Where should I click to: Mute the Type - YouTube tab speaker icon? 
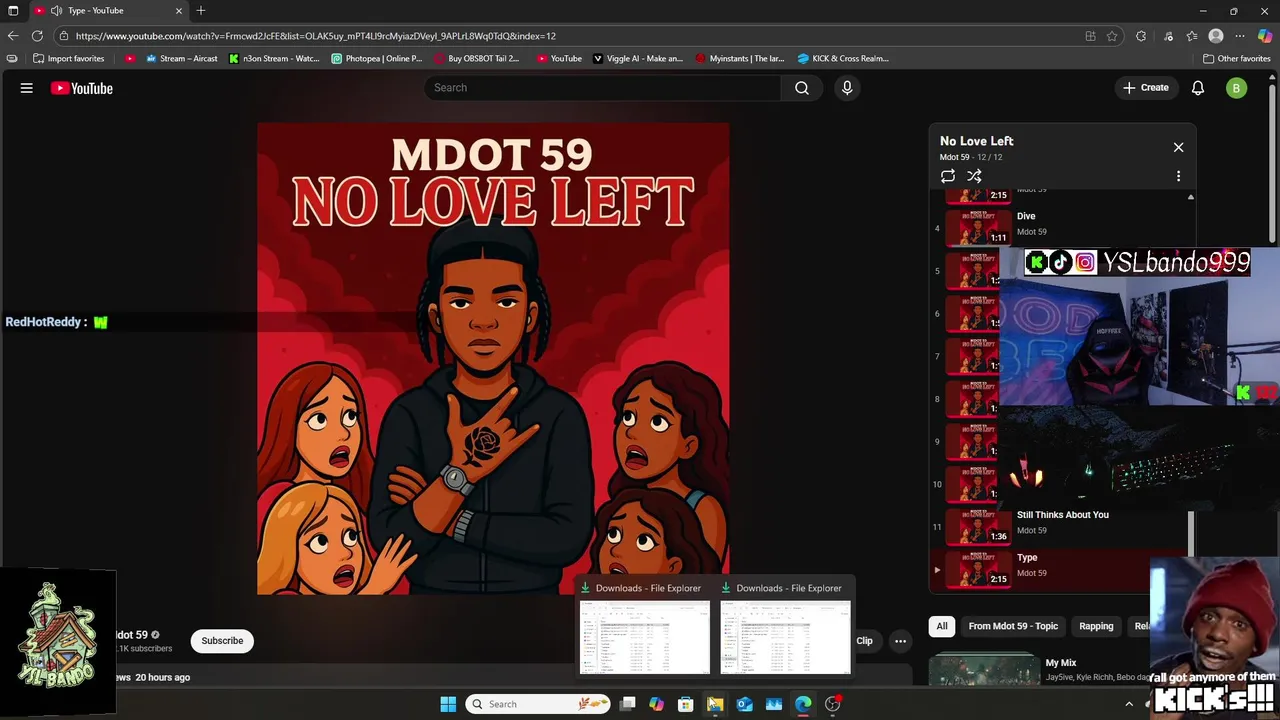[56, 10]
